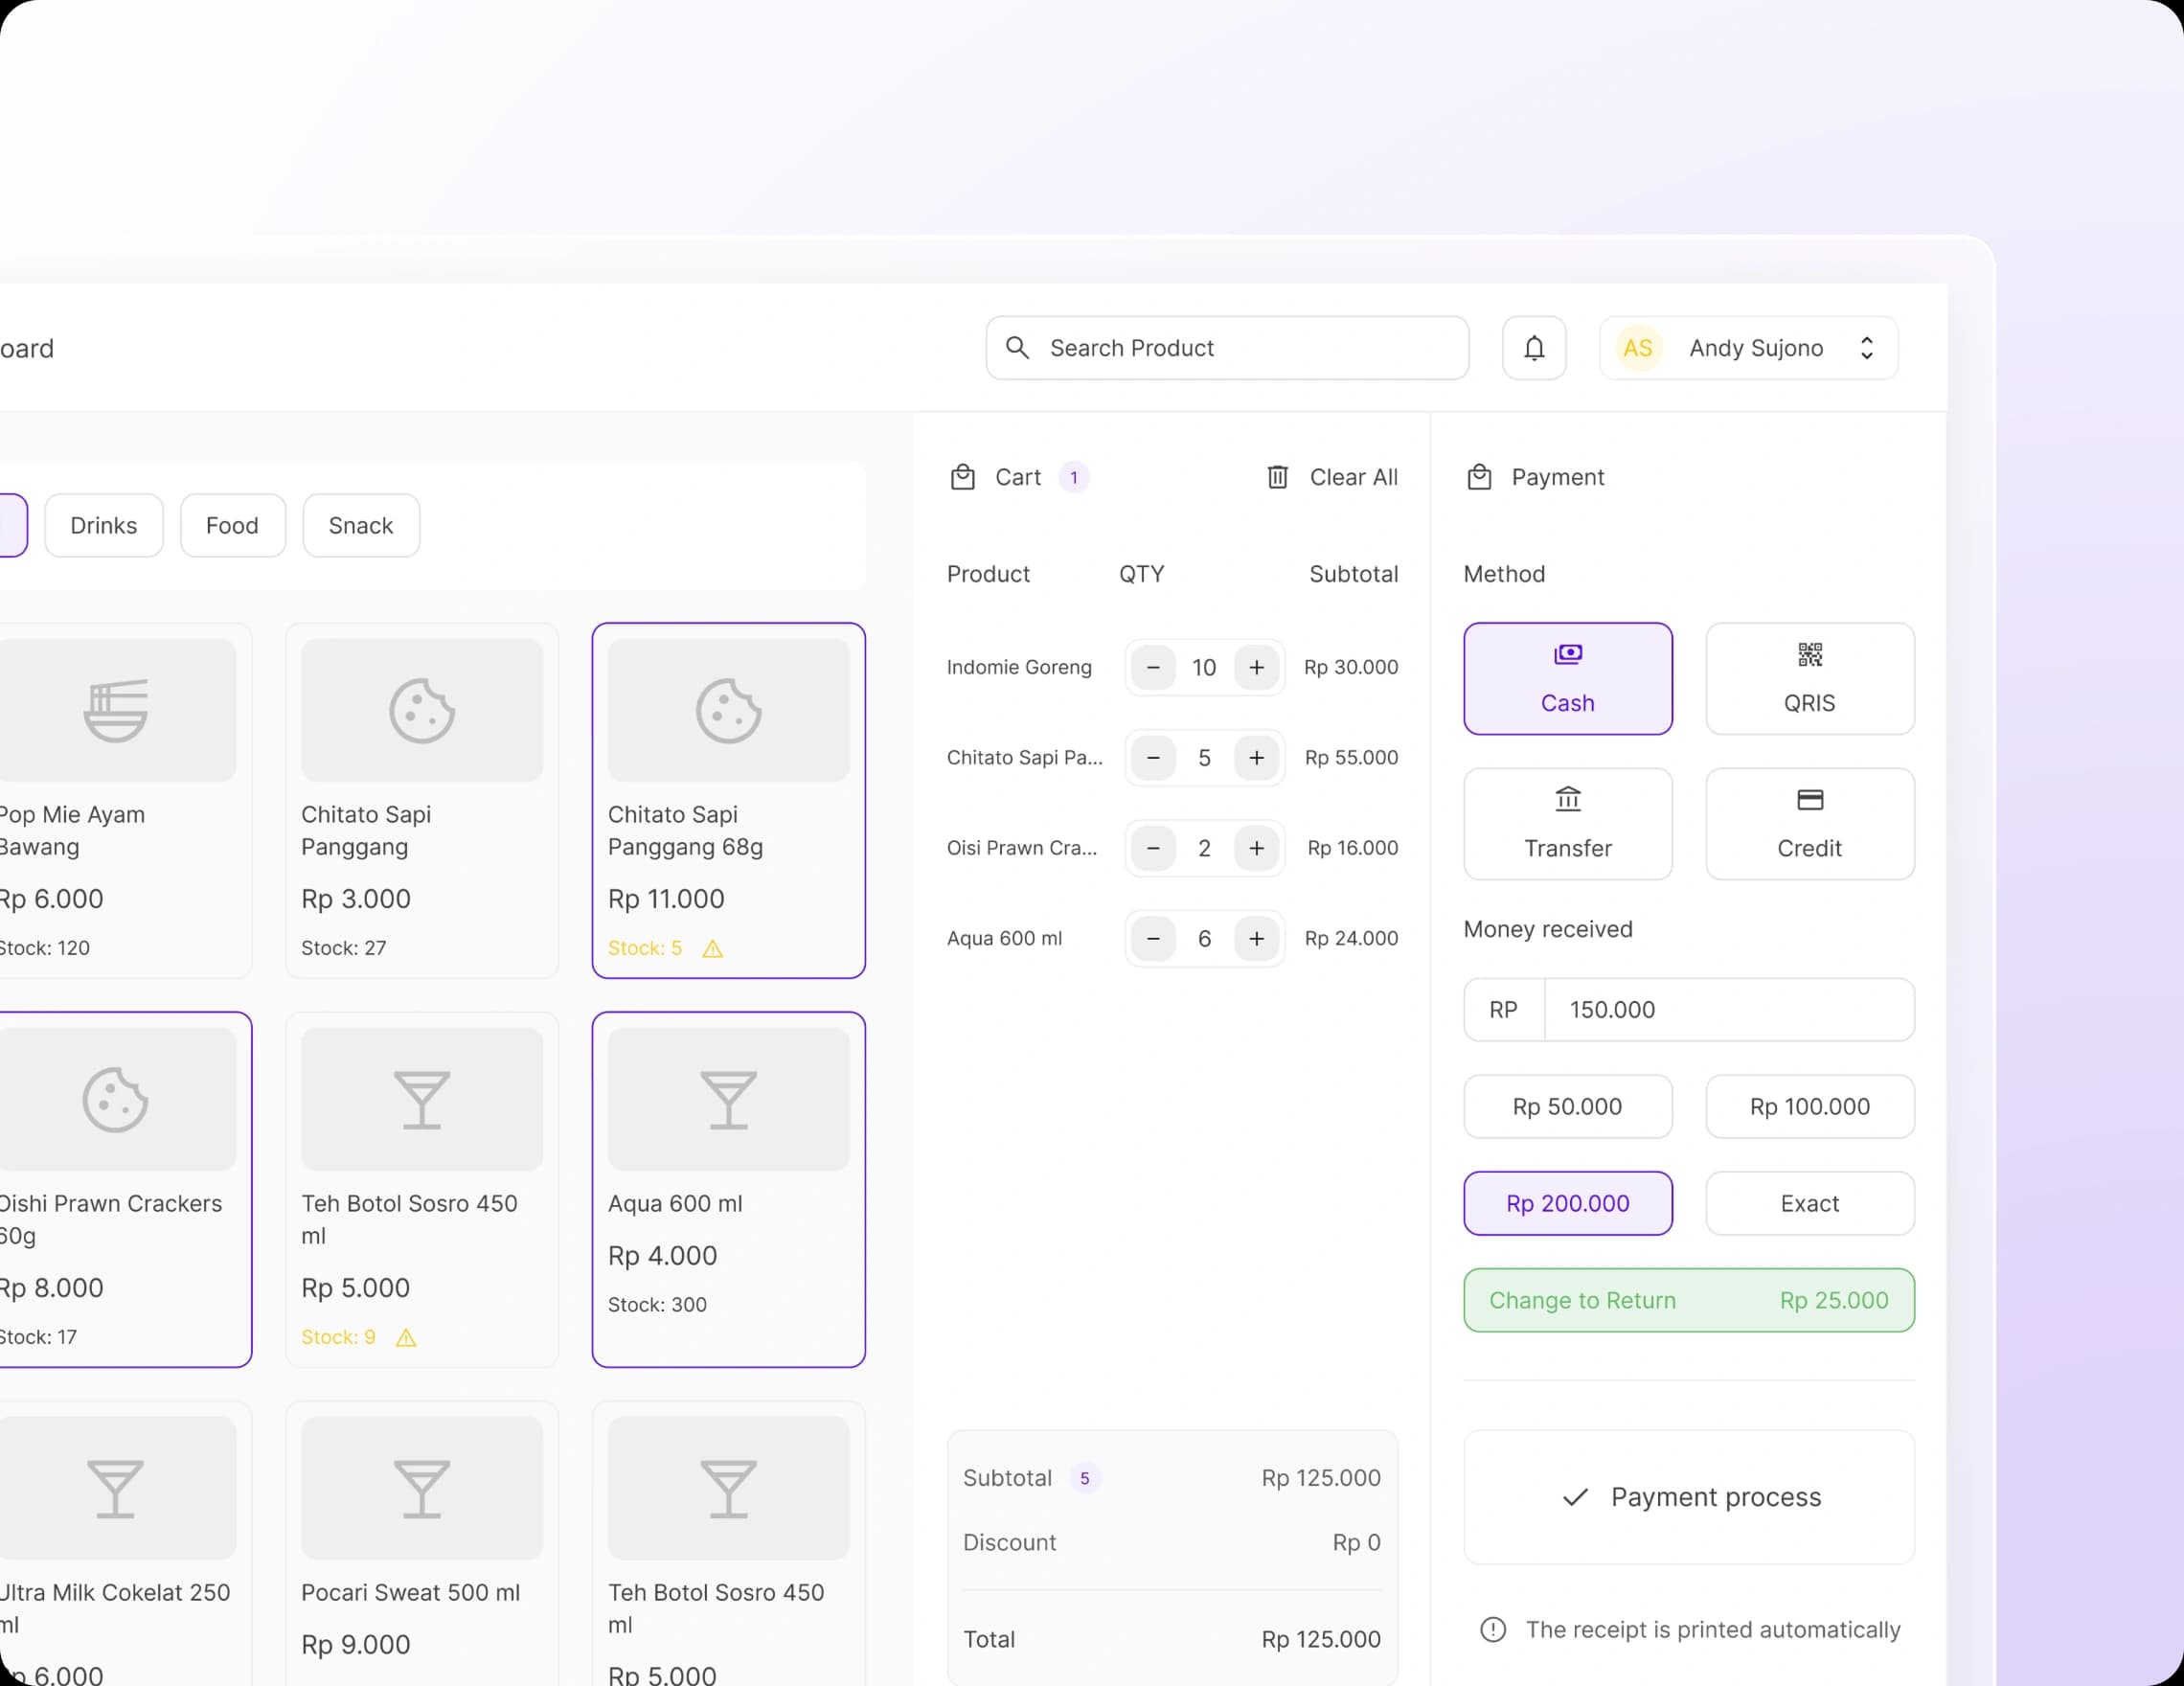
Task: Decrease Oisi Prawn Cra... quantity
Action: point(1153,848)
